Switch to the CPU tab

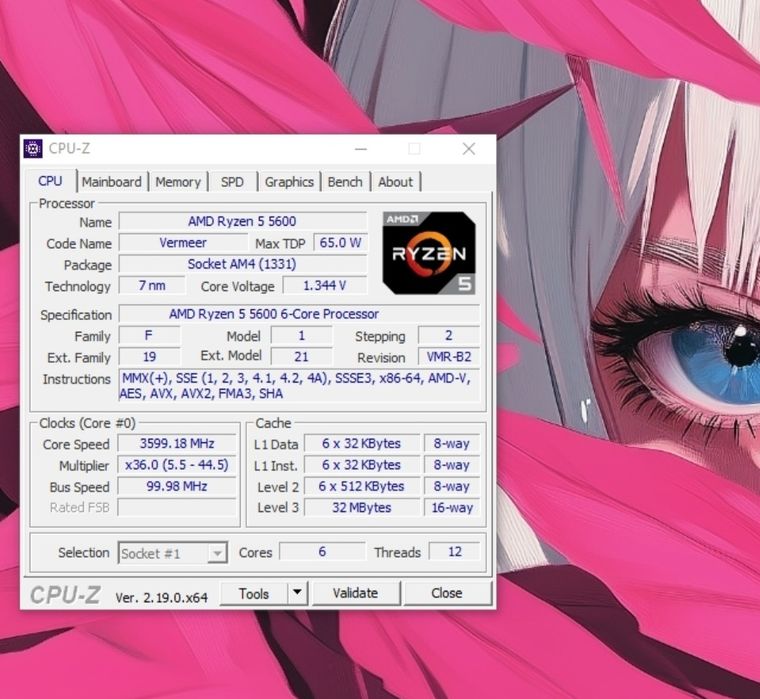coord(50,181)
